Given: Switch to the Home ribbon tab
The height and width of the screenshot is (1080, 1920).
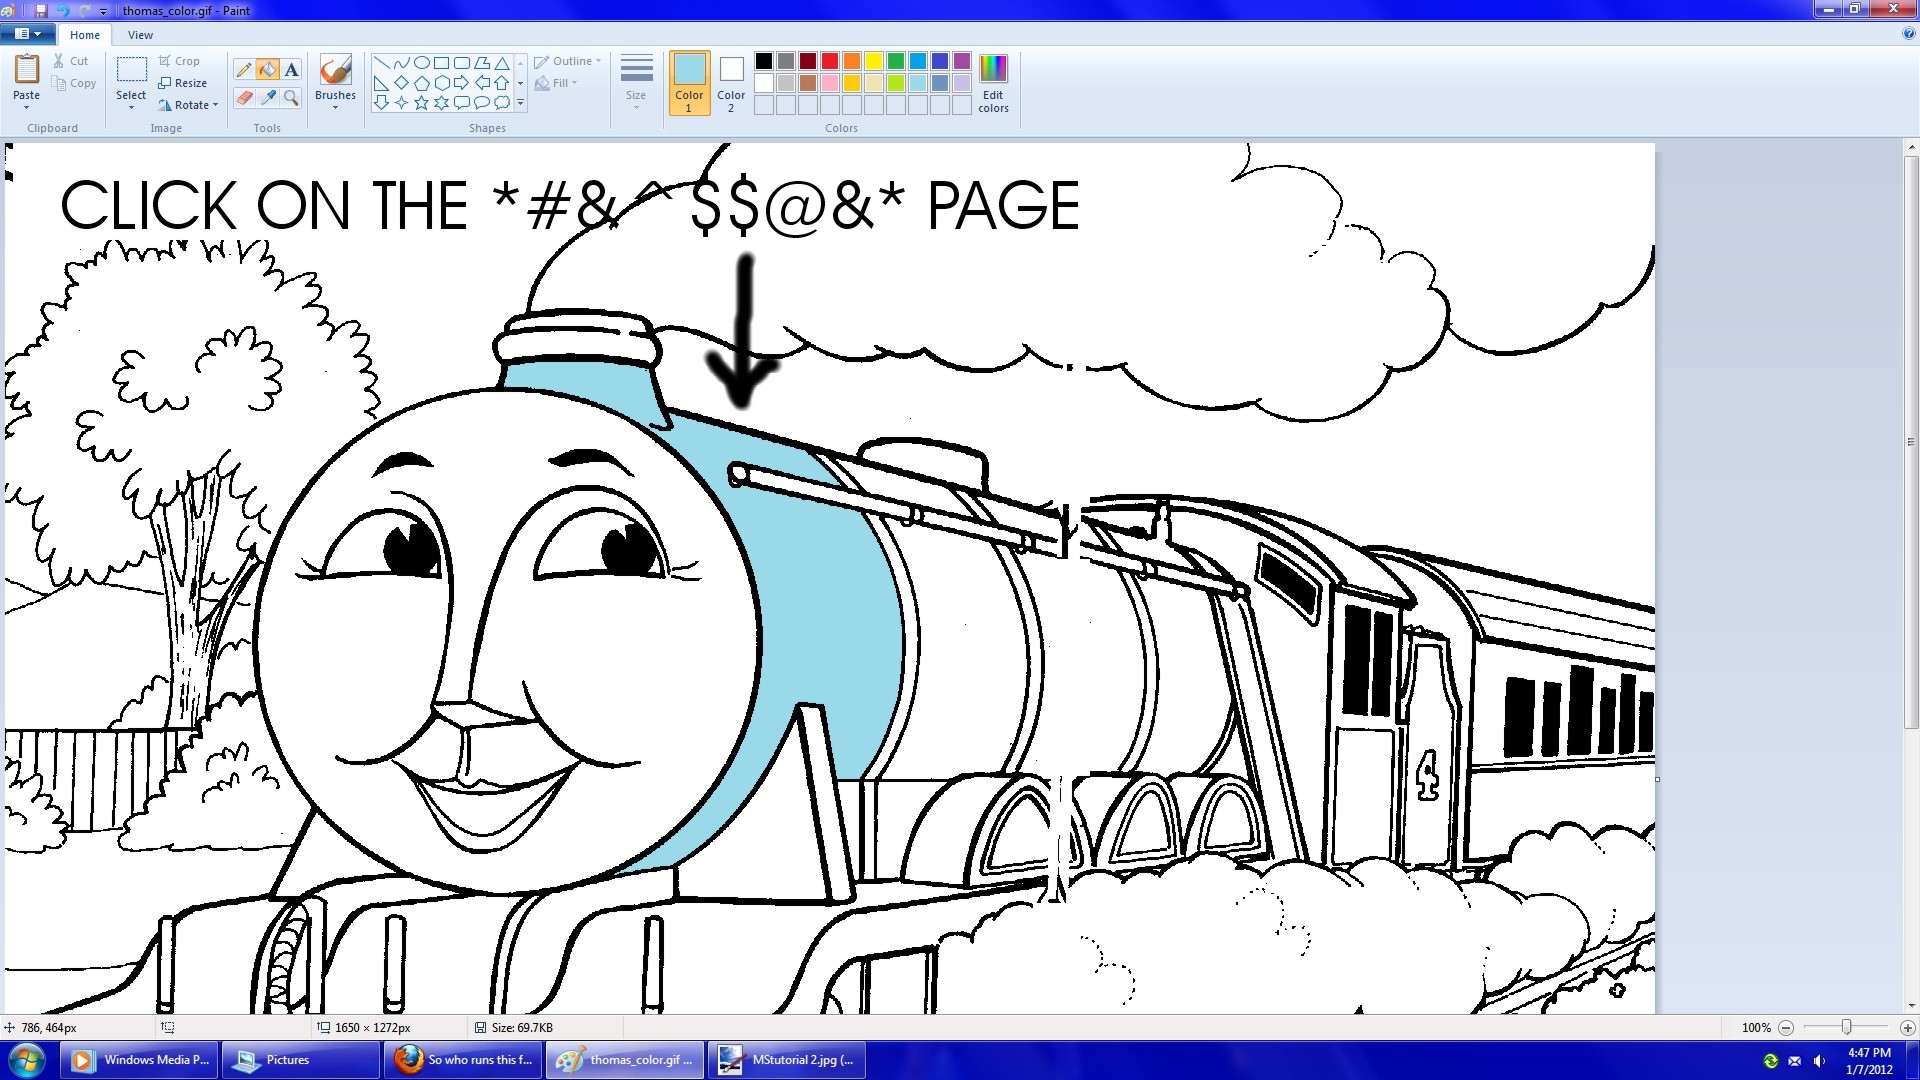Looking at the screenshot, I should 85,35.
